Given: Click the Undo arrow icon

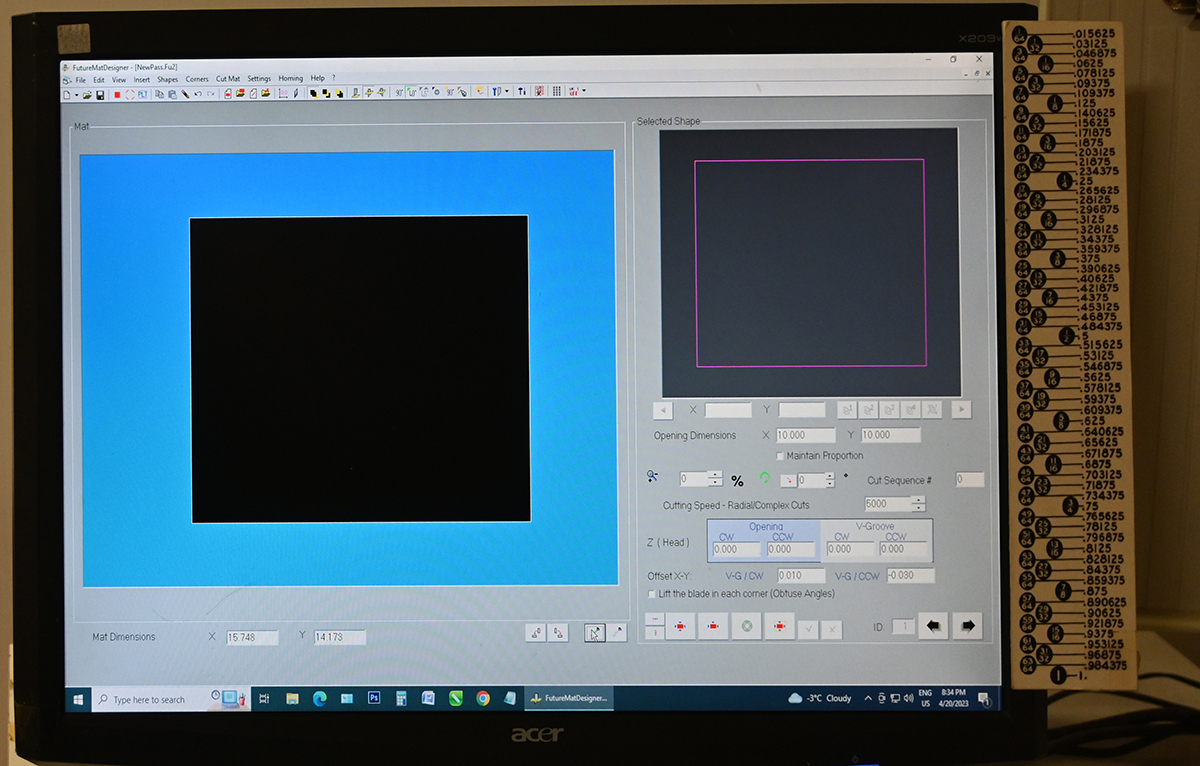Looking at the screenshot, I should click(198, 94).
